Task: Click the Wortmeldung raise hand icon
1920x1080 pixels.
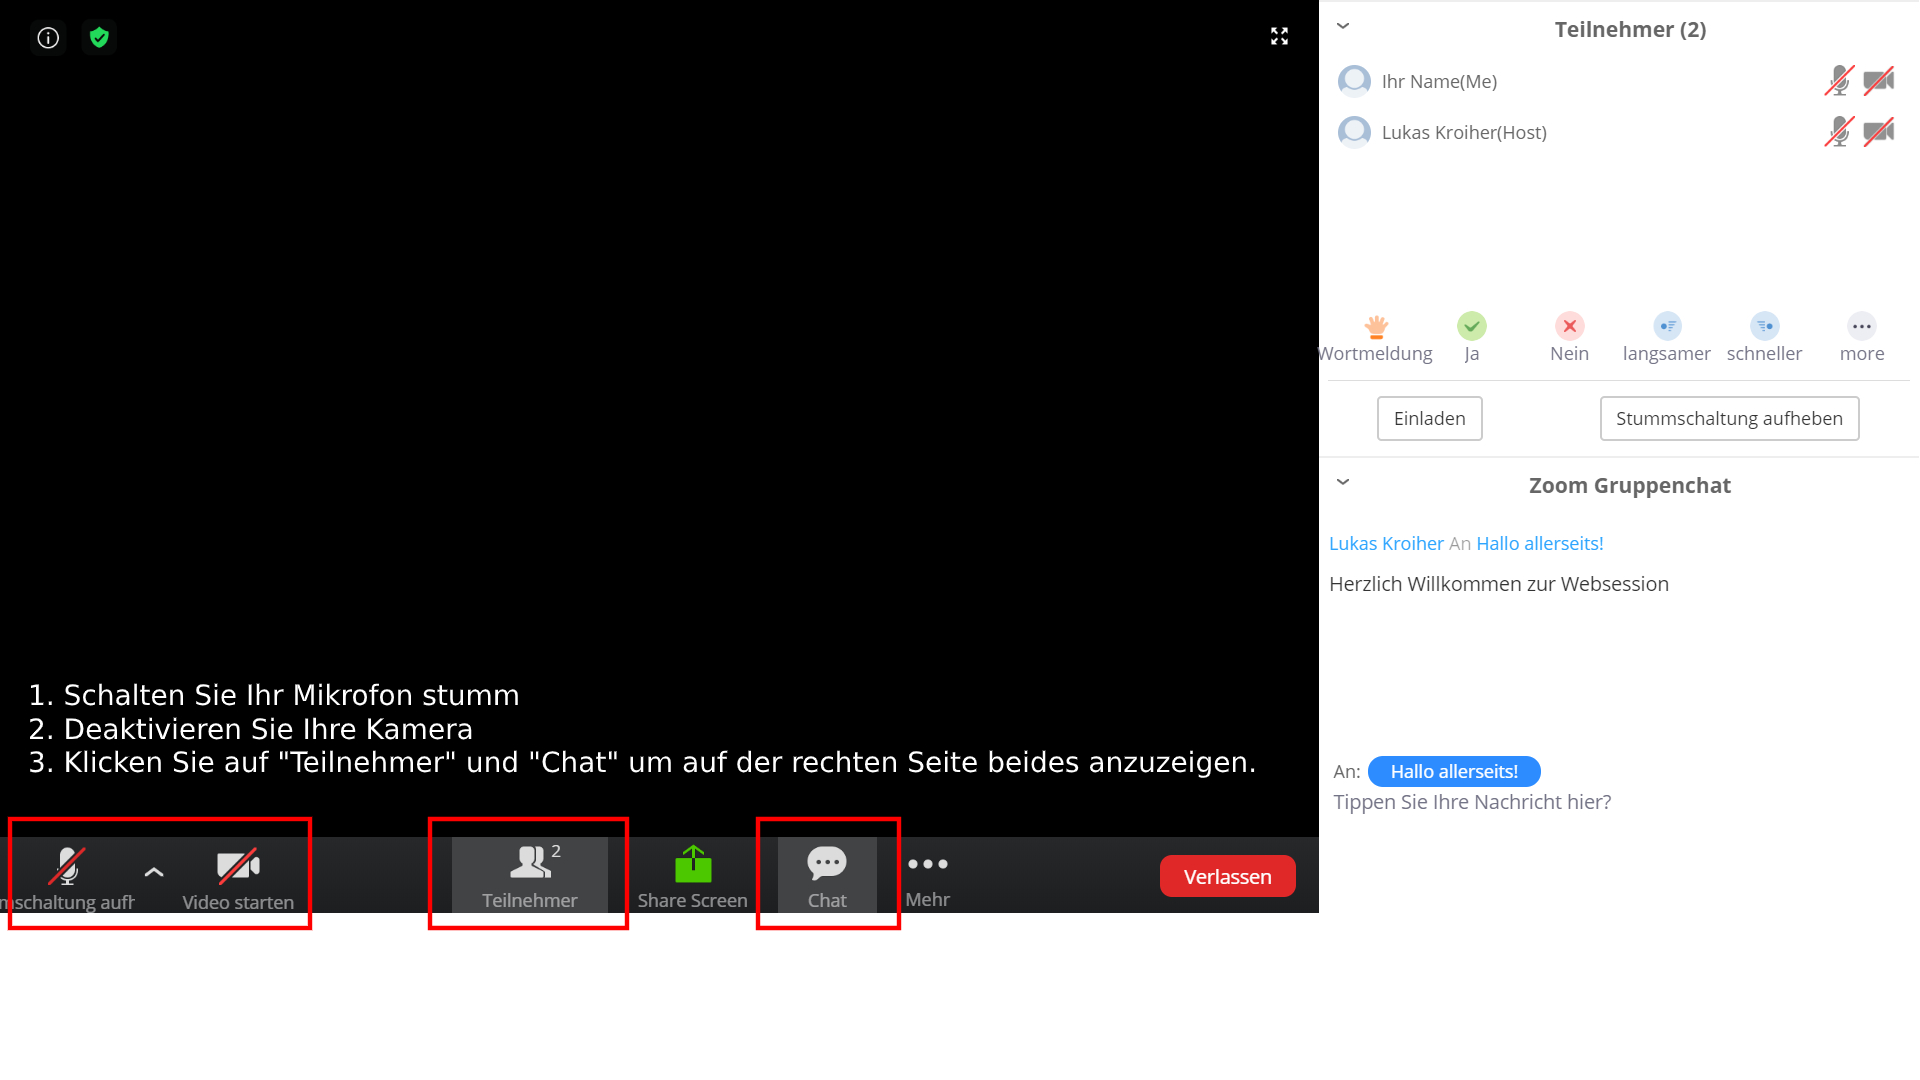Action: tap(1376, 327)
